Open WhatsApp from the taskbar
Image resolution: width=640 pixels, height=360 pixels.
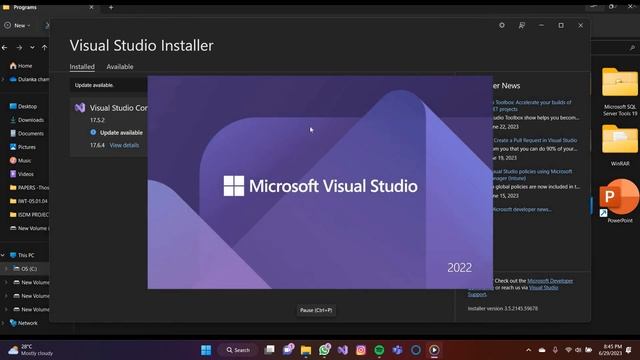(325, 350)
